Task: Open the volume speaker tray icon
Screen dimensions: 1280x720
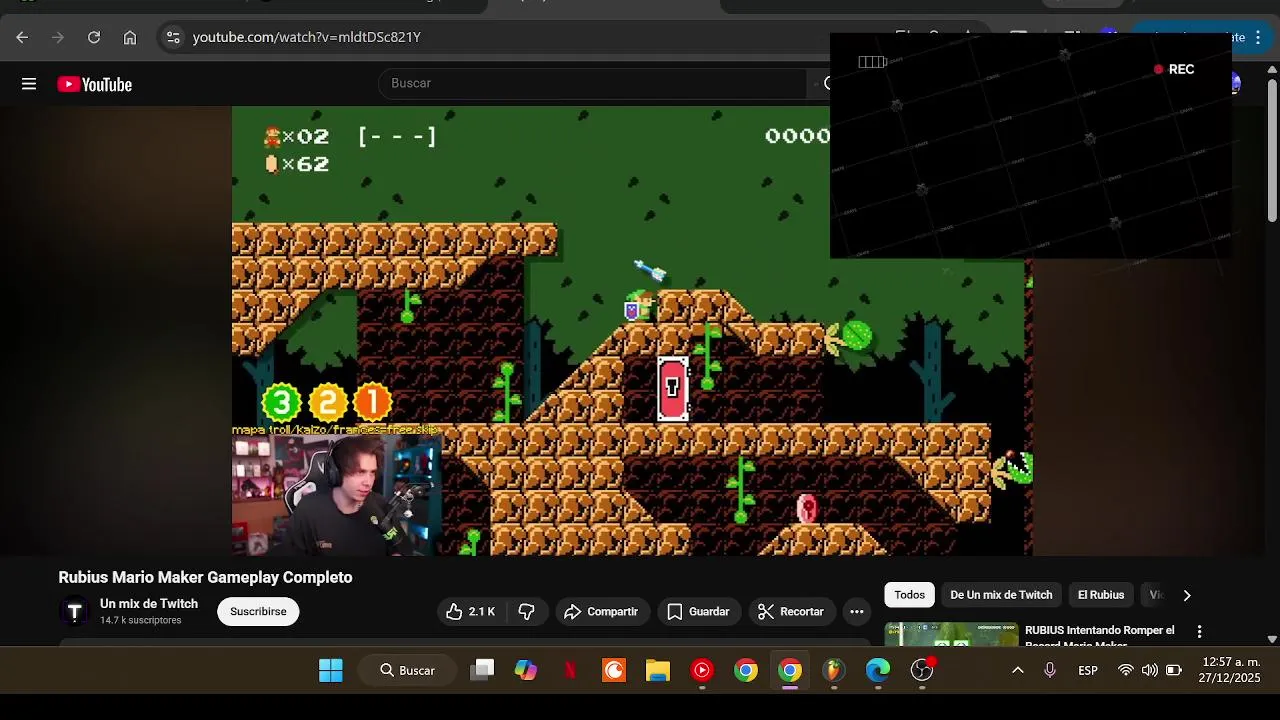Action: click(1150, 670)
